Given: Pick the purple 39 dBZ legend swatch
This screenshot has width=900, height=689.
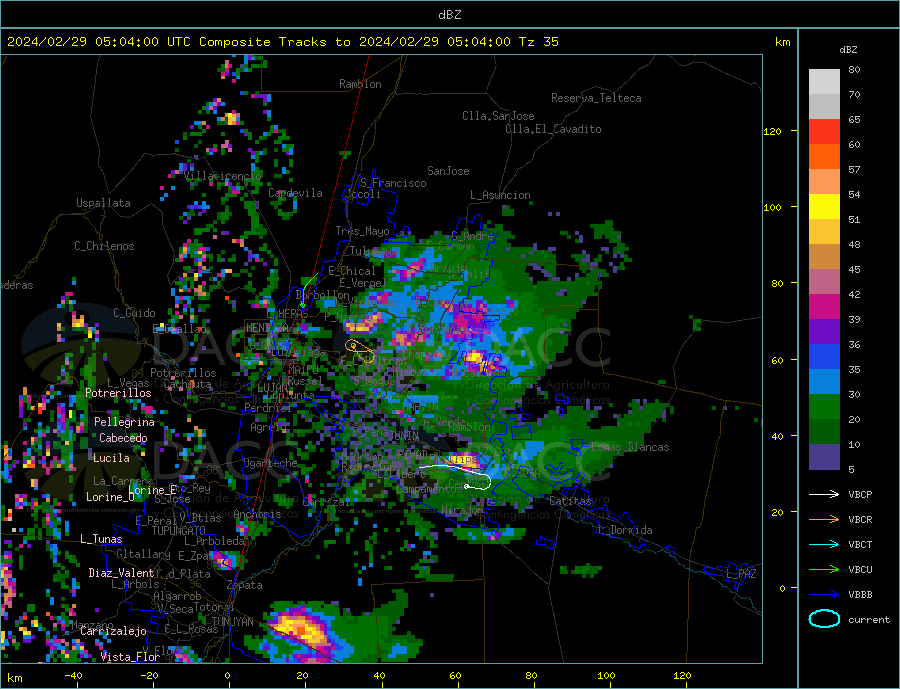Looking at the screenshot, I should tap(824, 332).
